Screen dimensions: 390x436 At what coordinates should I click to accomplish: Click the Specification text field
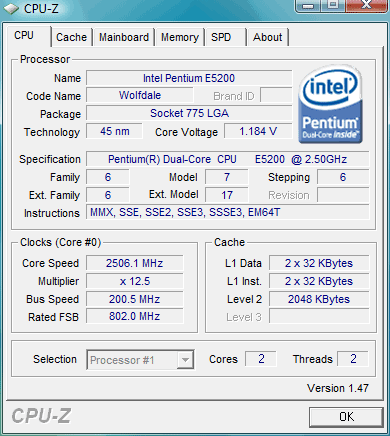tap(228, 159)
